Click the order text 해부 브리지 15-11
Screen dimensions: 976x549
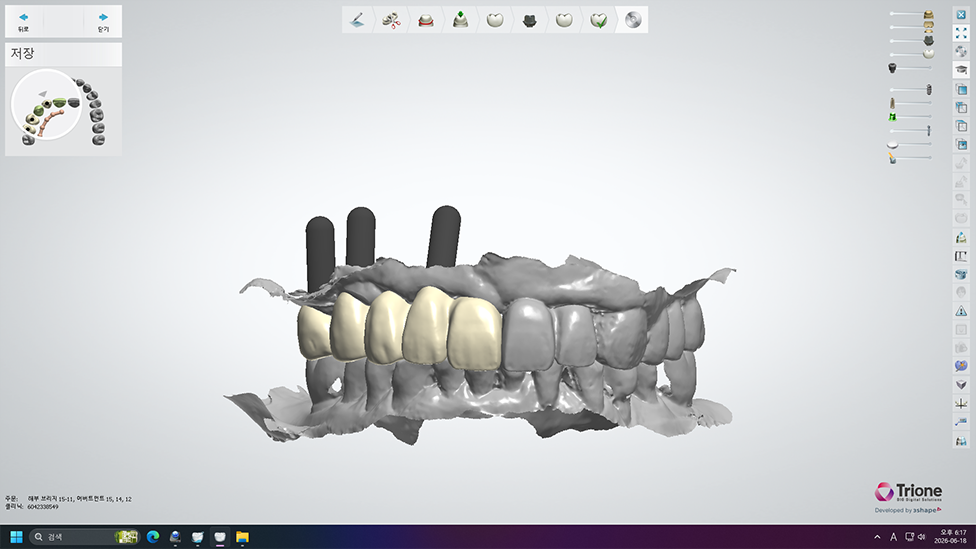click(x=50, y=499)
